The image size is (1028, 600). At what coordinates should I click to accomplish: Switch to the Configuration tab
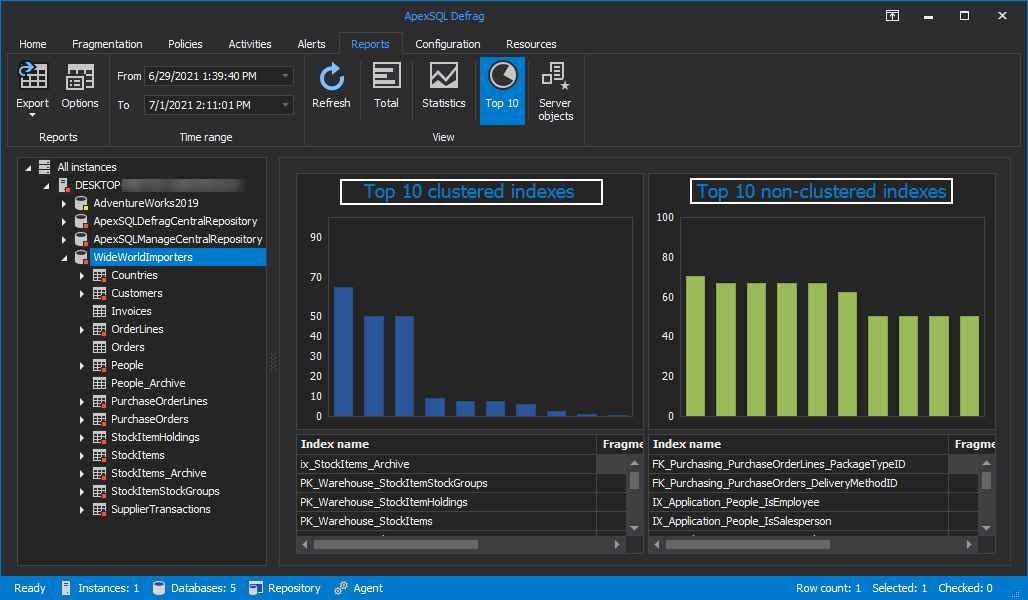click(x=448, y=44)
